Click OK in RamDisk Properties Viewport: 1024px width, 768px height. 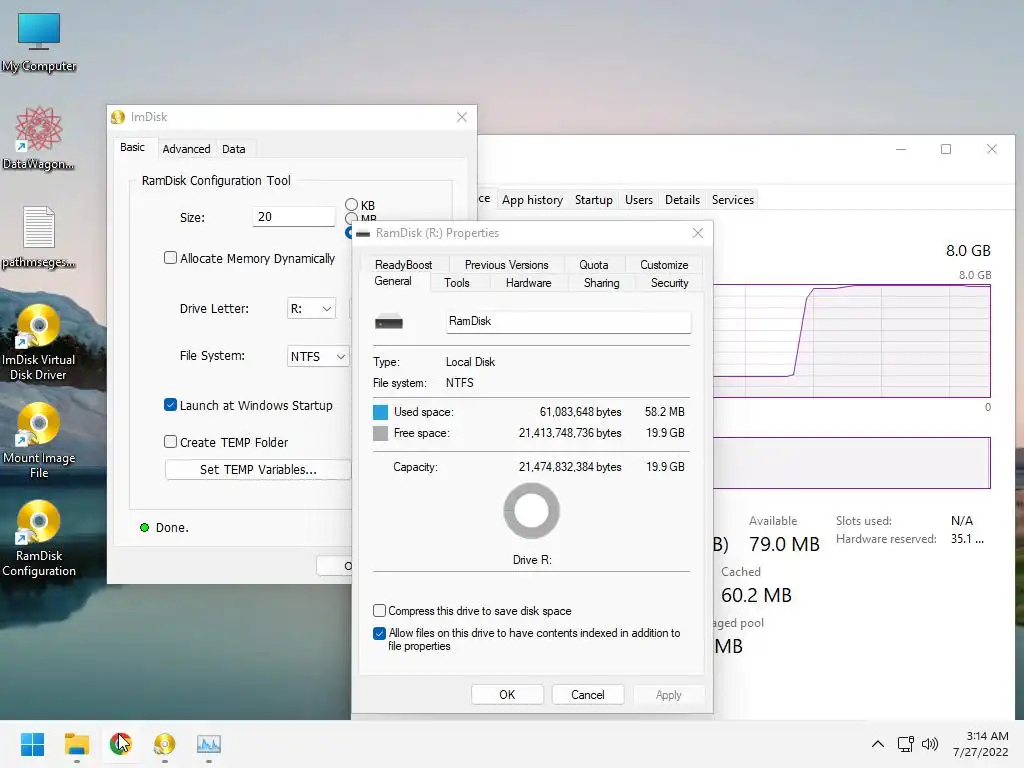pos(507,695)
